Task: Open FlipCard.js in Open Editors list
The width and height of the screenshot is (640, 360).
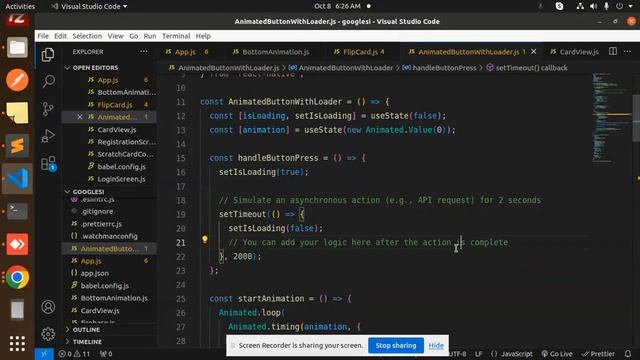Action: point(115,105)
